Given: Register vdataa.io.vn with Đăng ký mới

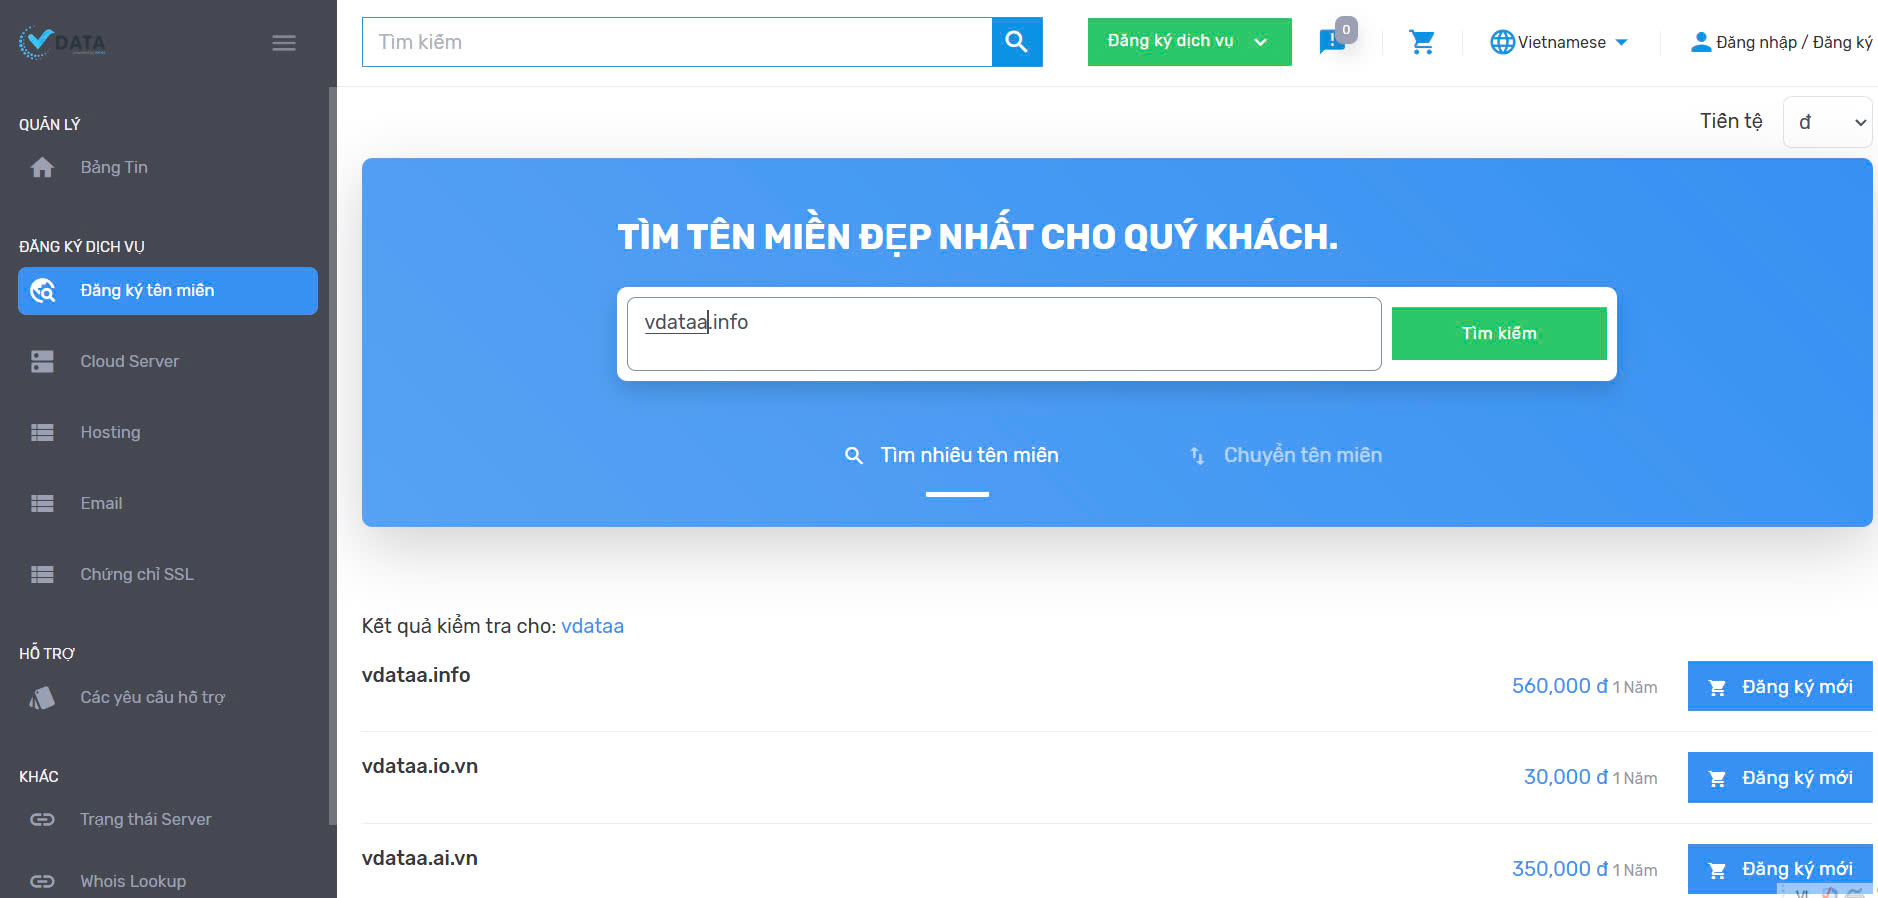Looking at the screenshot, I should [1780, 777].
